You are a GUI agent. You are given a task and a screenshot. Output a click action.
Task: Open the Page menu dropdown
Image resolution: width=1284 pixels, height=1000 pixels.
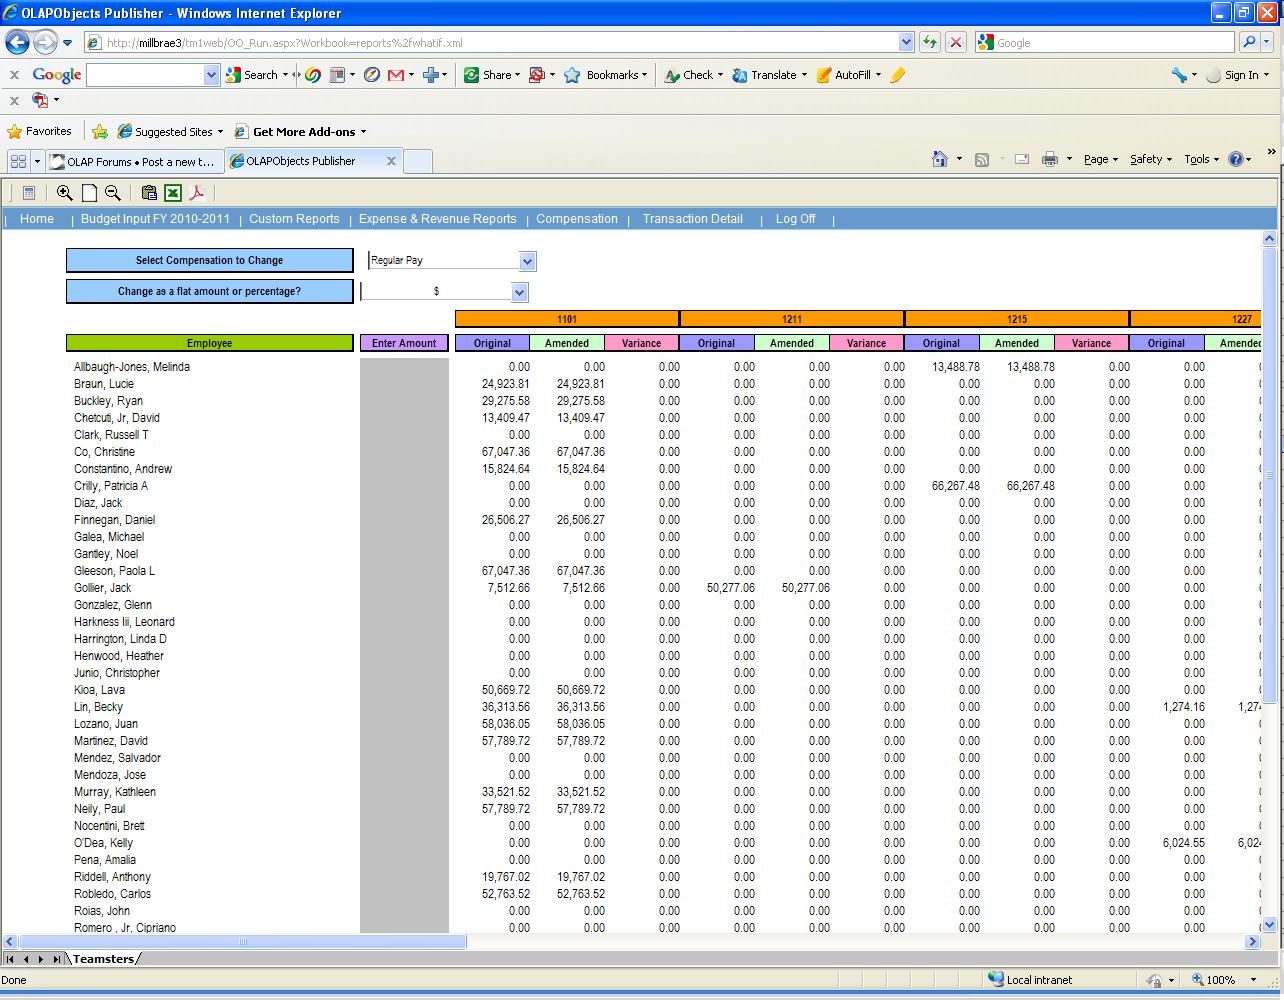[1101, 159]
